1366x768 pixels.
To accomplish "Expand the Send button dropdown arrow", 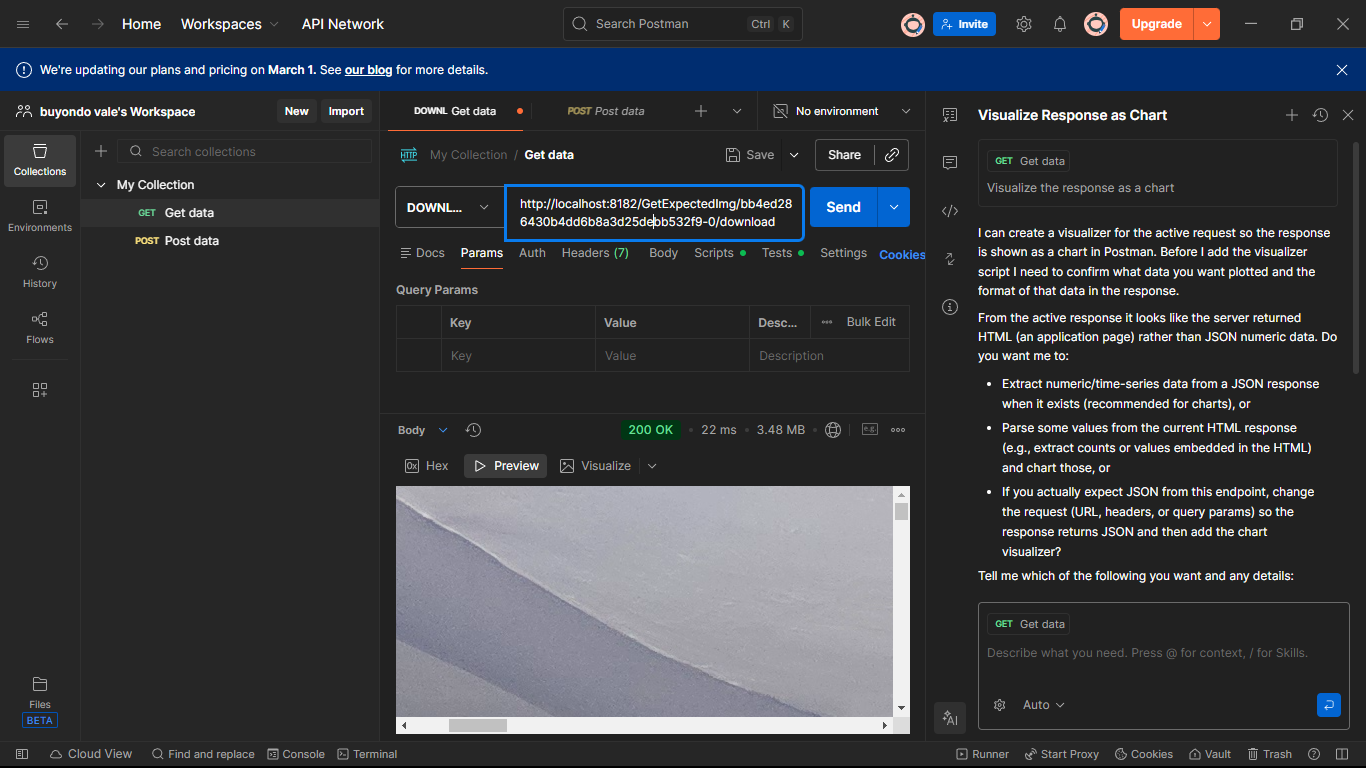I will [x=893, y=207].
